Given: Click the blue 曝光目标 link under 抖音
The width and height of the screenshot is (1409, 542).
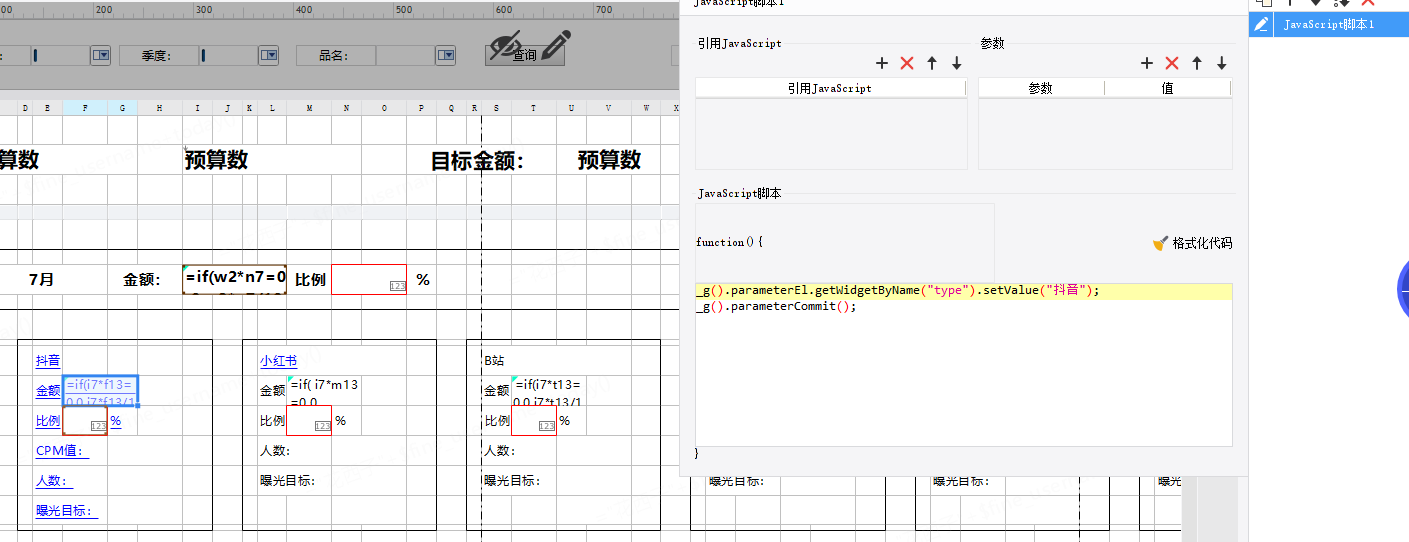Looking at the screenshot, I should click(x=67, y=511).
